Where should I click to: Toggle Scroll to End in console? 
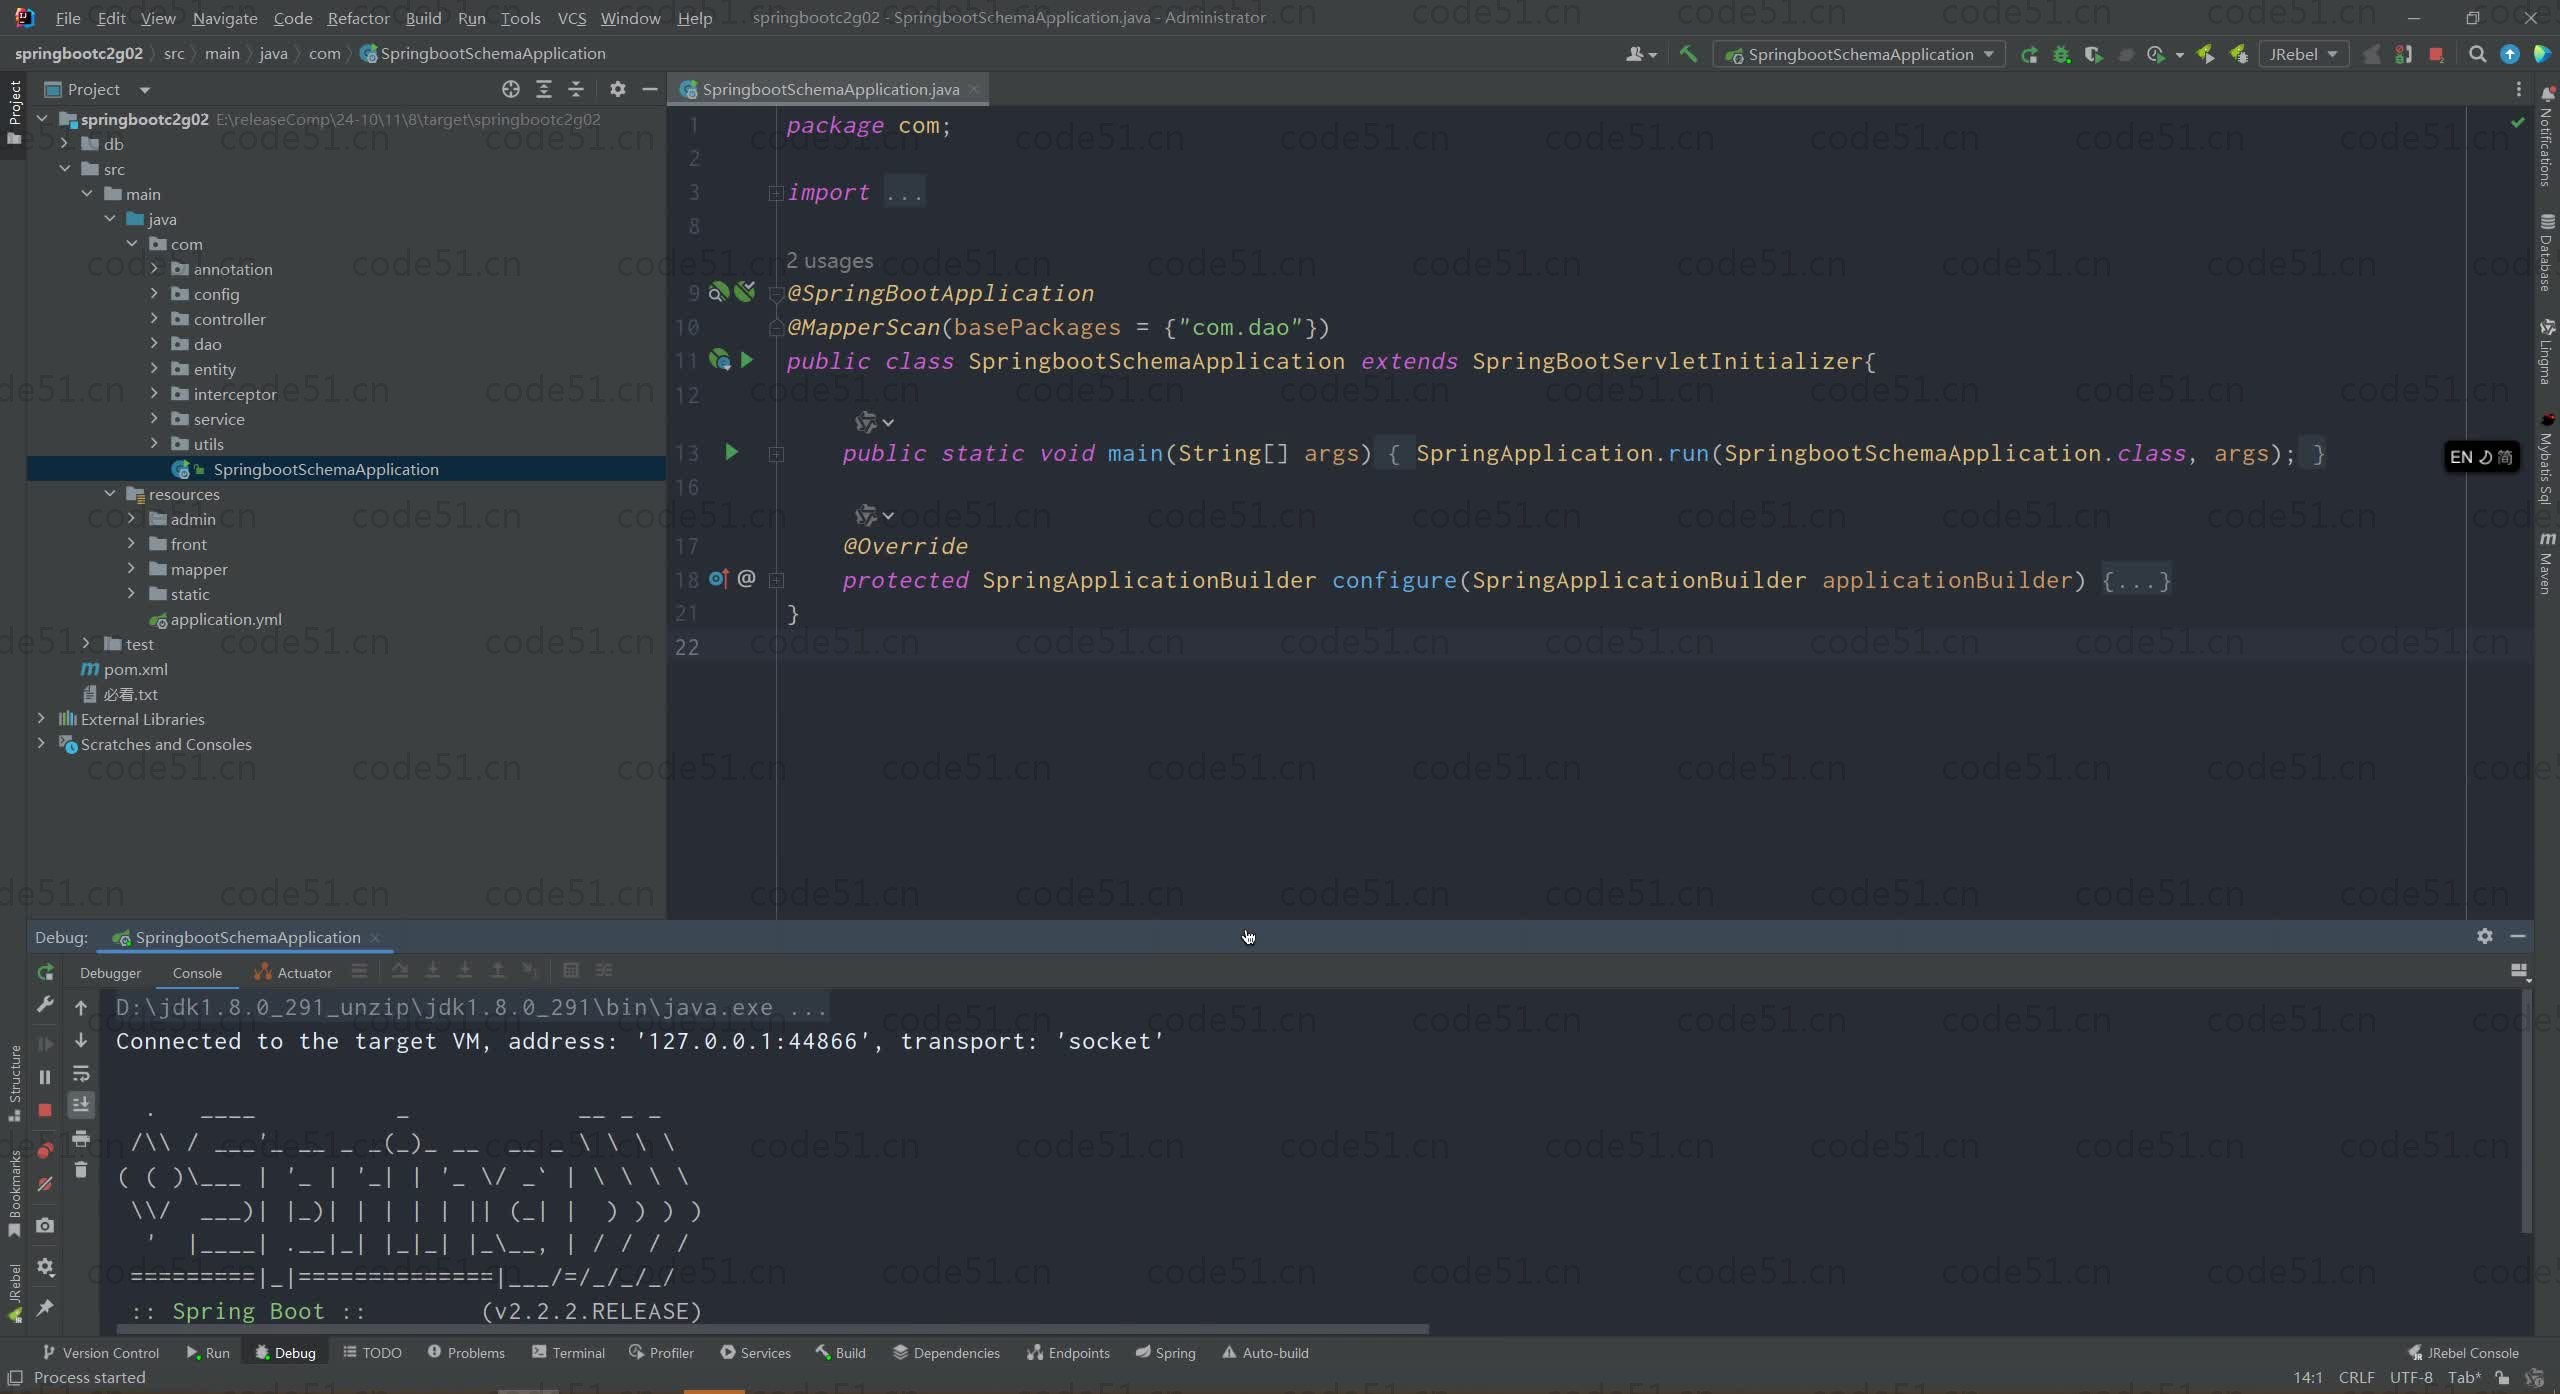[x=81, y=1105]
